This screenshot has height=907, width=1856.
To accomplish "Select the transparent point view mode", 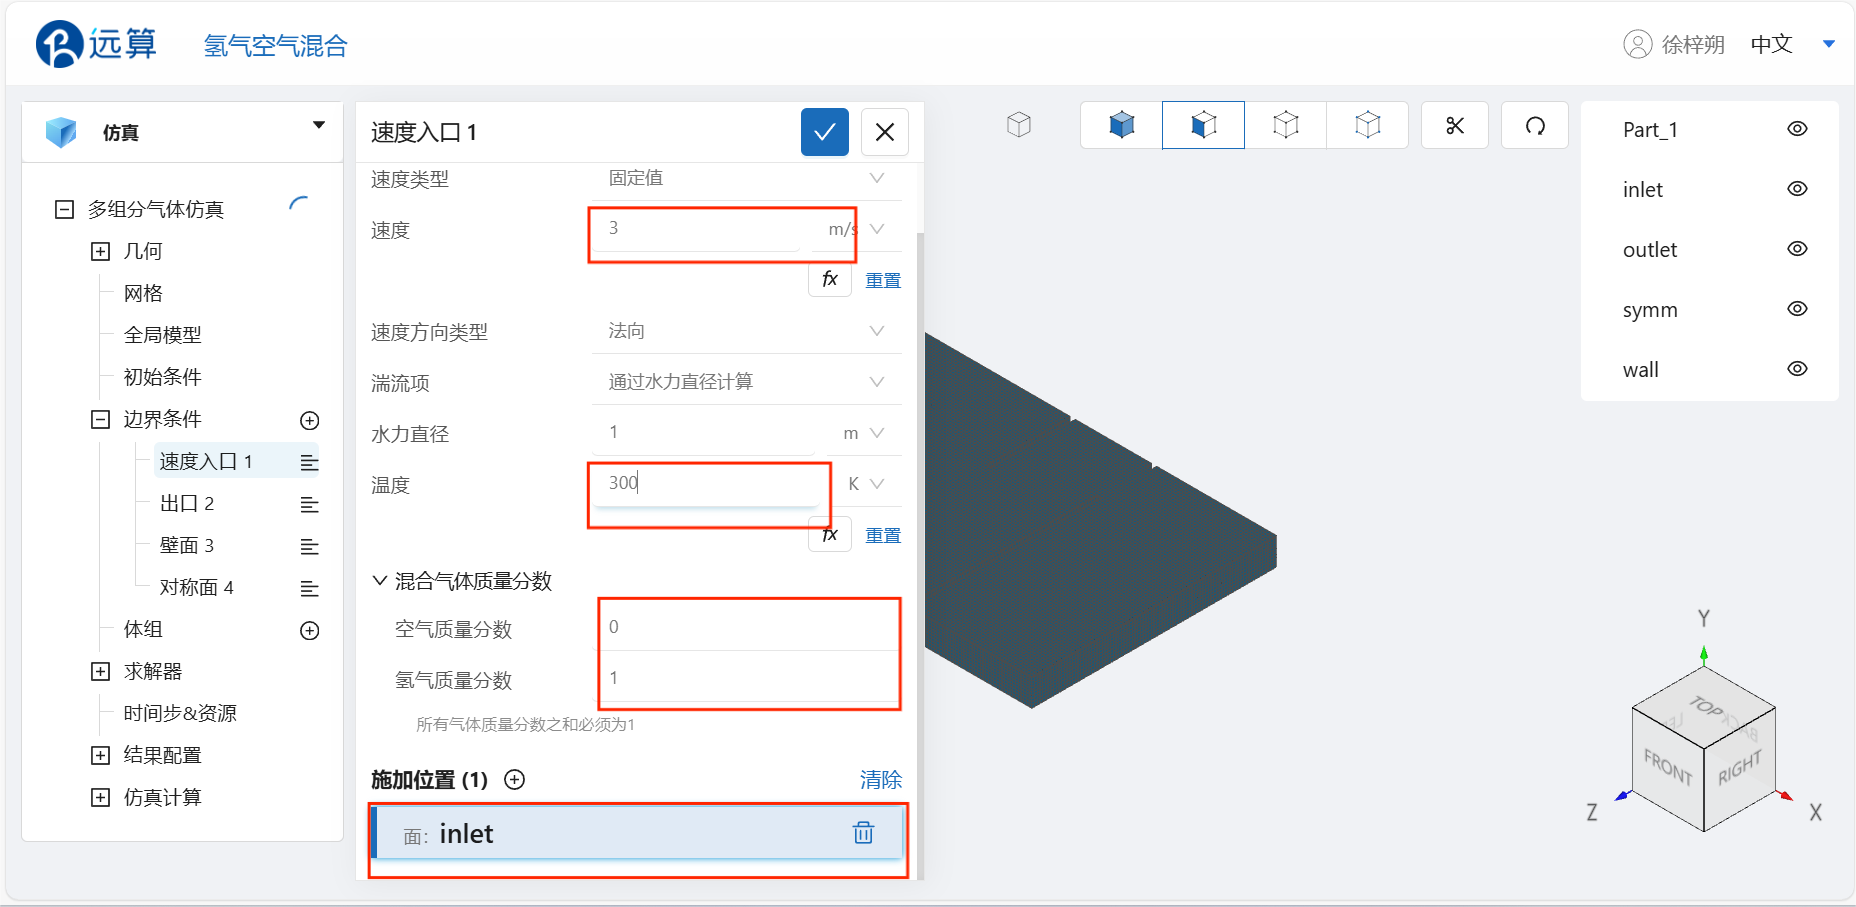I will point(1368,125).
